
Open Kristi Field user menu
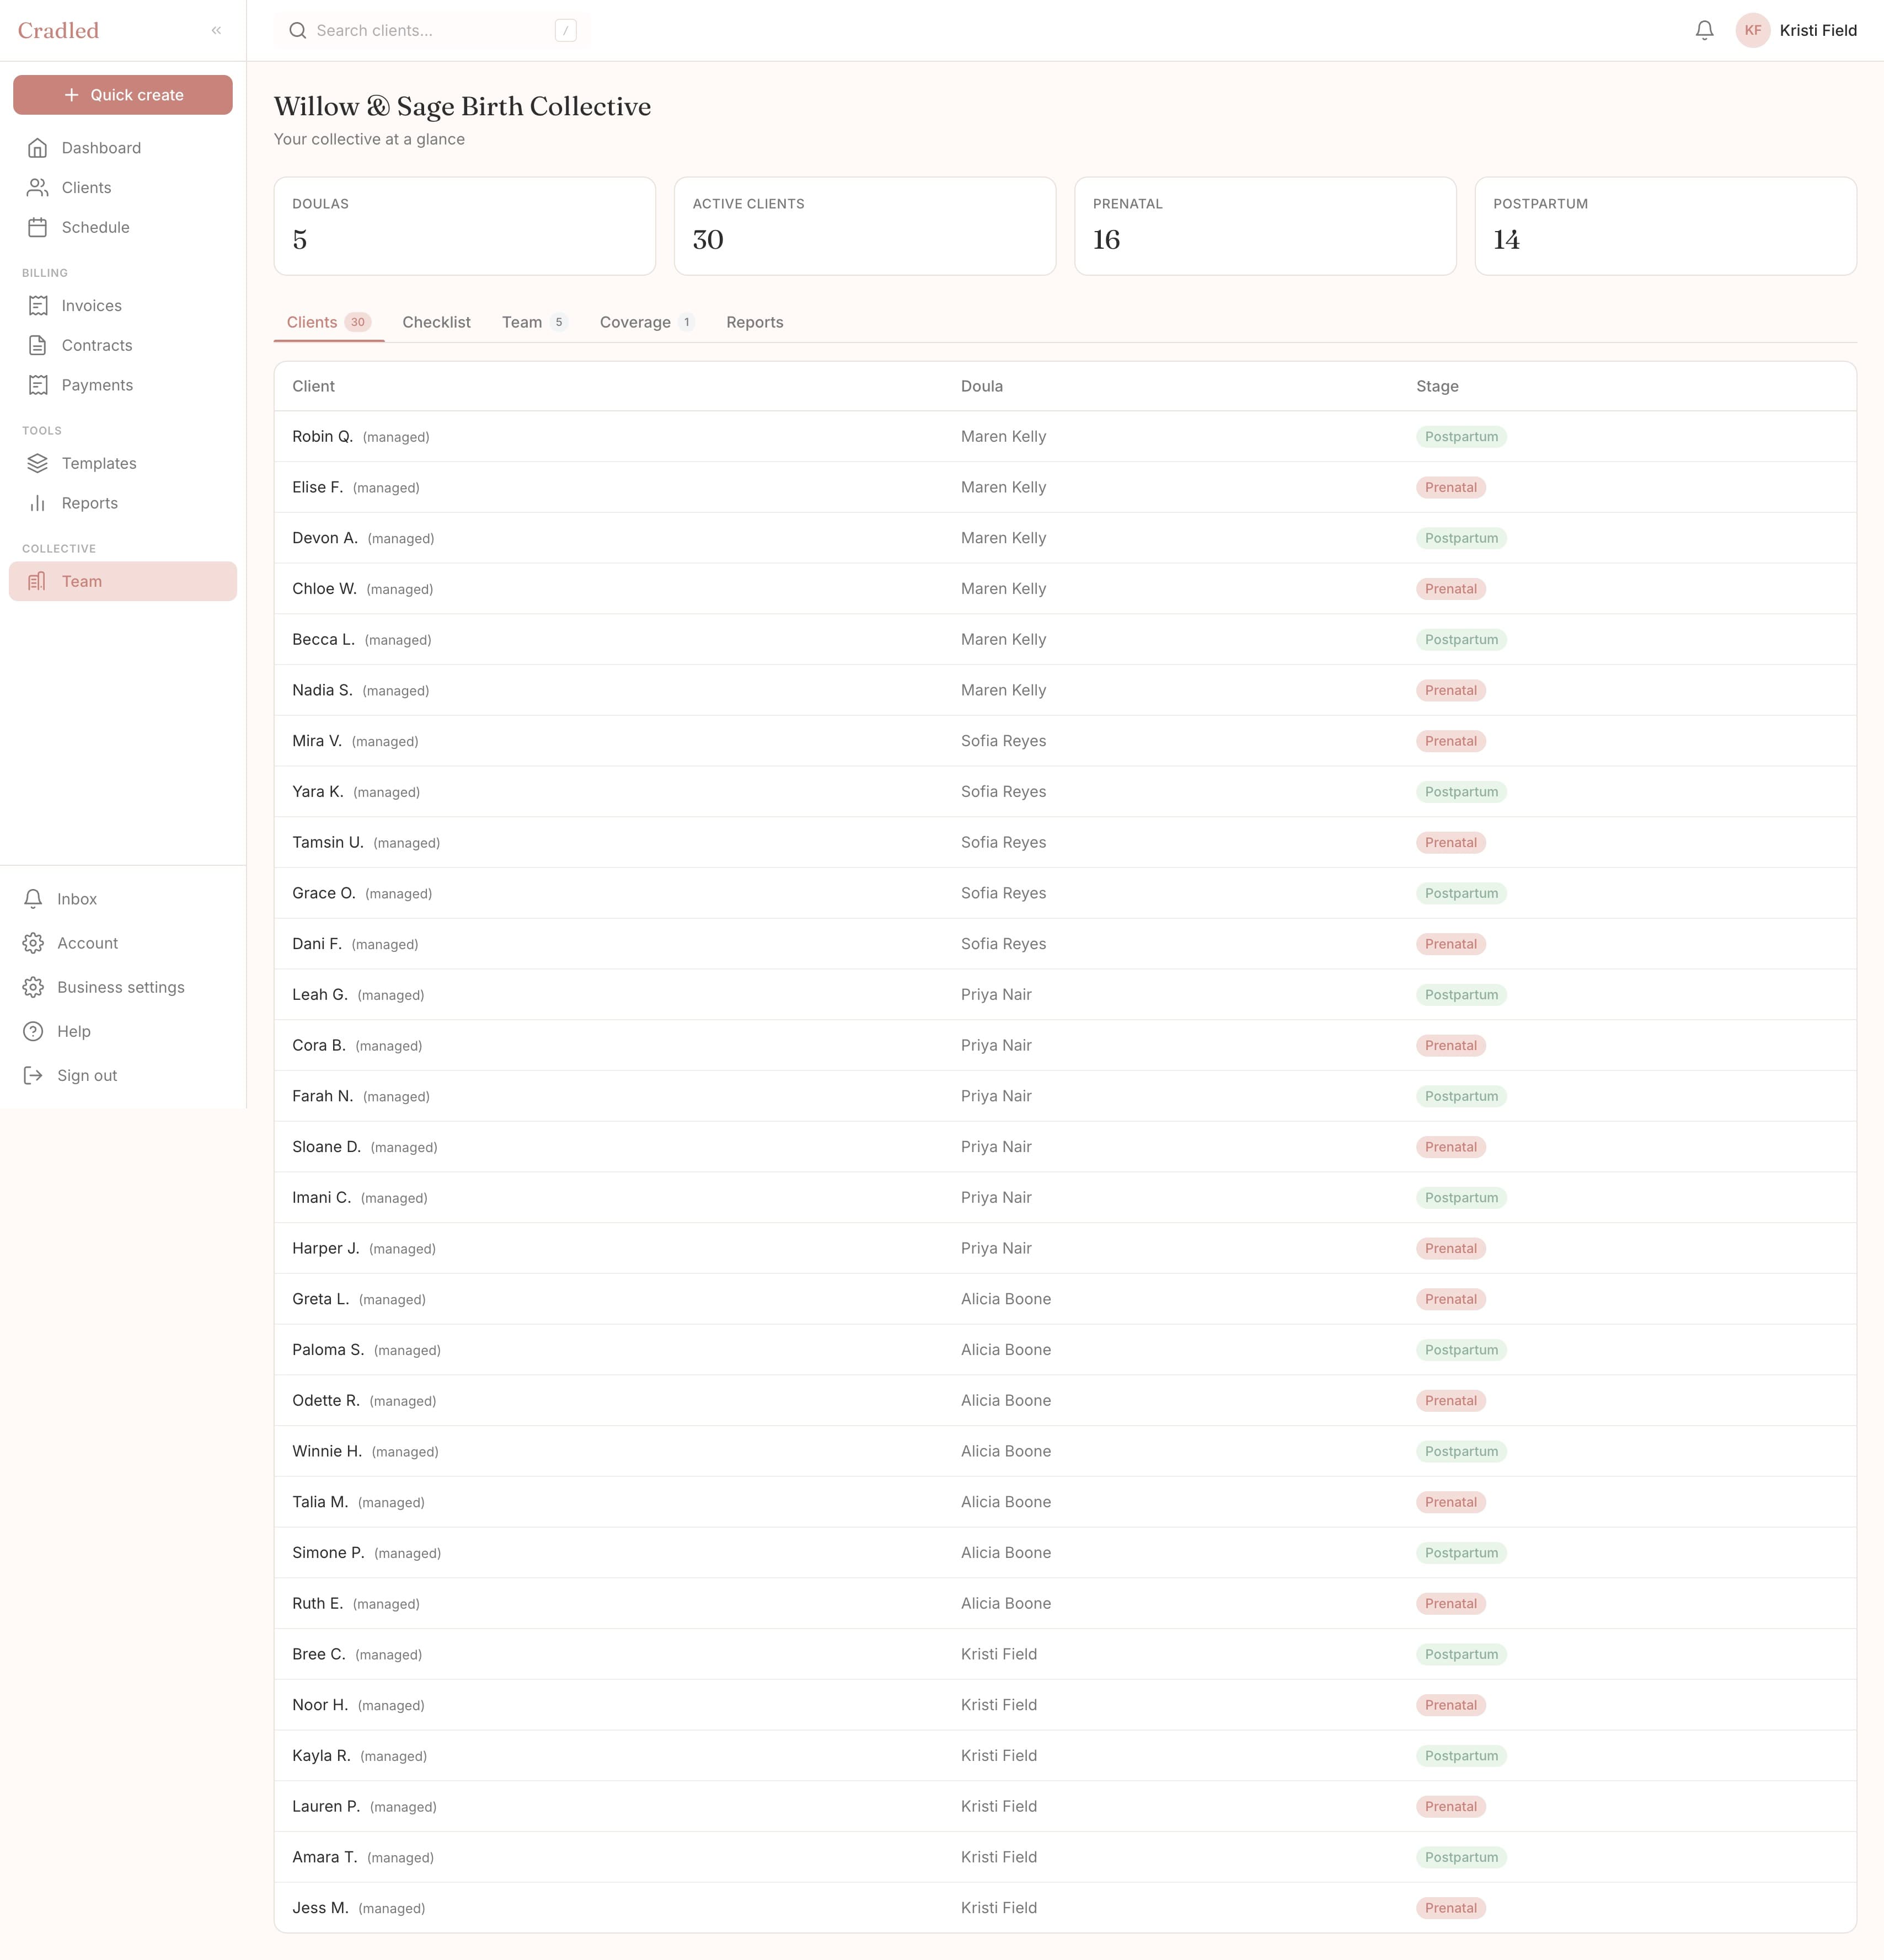(1796, 30)
